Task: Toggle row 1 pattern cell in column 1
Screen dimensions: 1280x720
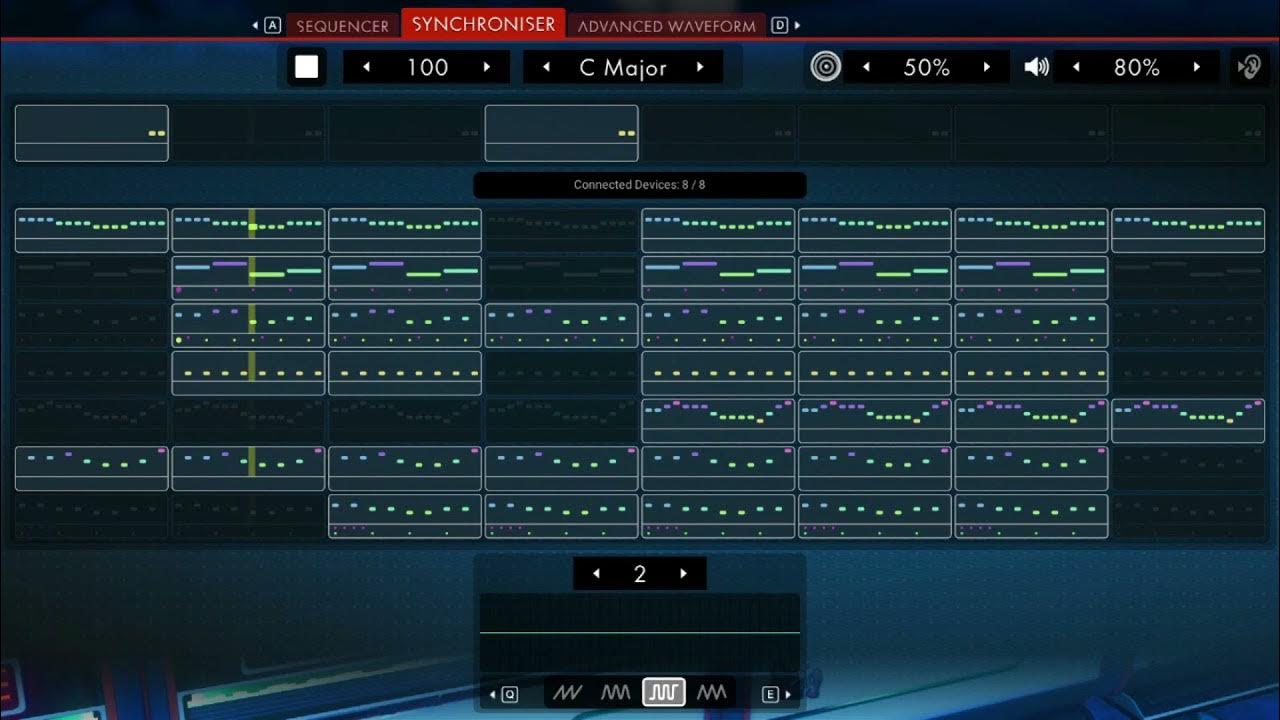Action: tap(91, 230)
